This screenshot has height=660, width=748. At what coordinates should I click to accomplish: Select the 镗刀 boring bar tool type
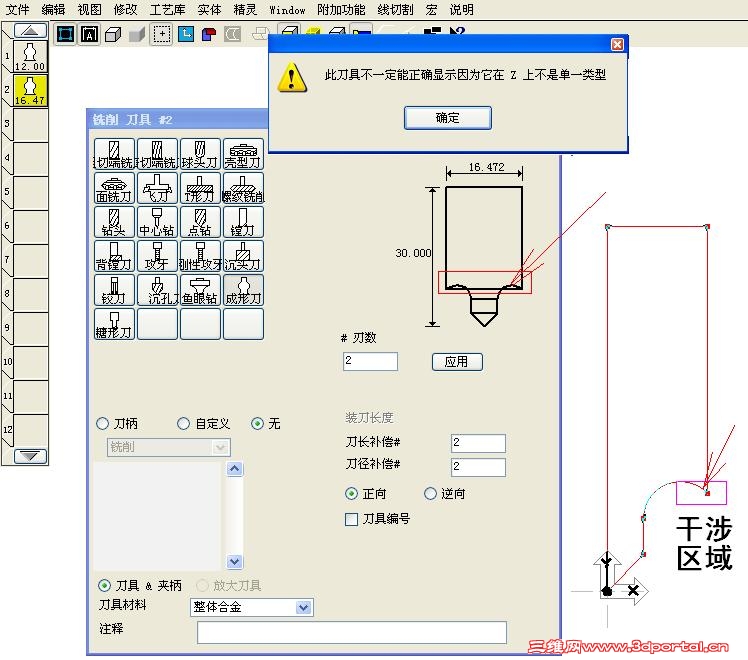243,222
